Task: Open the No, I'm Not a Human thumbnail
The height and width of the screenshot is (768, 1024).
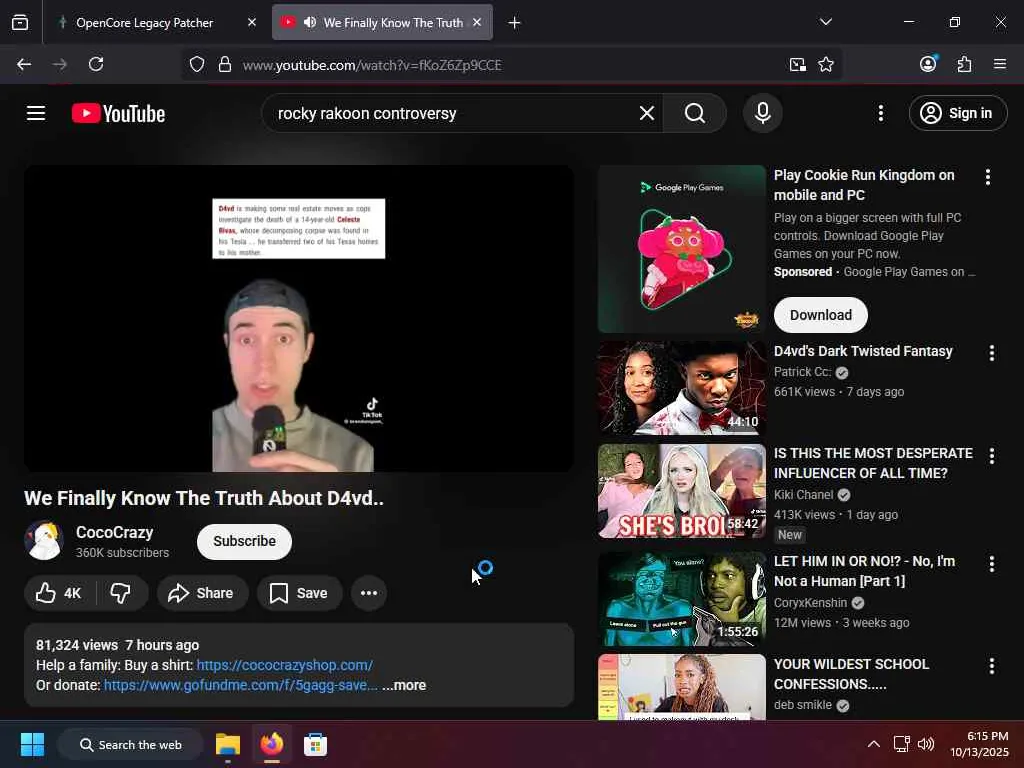Action: 682,599
